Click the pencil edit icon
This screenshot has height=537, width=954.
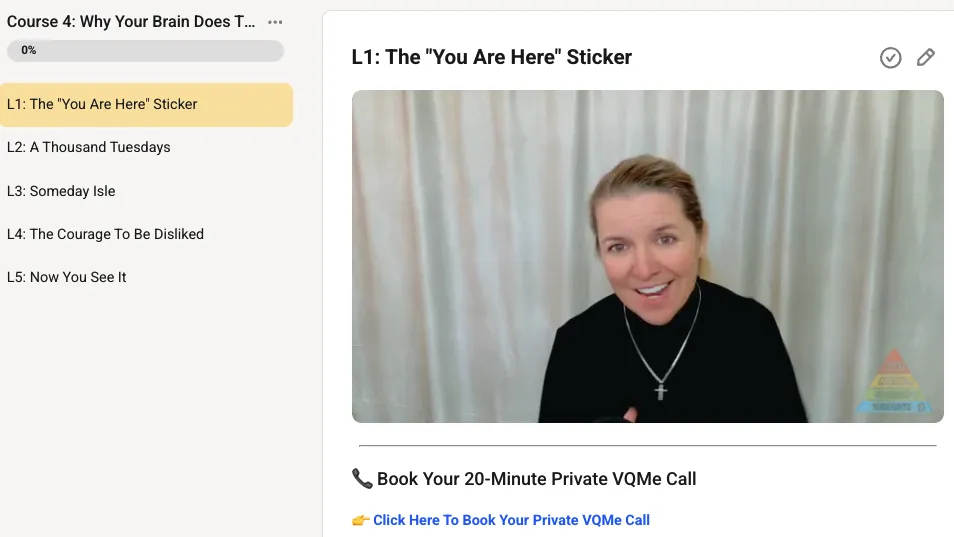coord(925,57)
